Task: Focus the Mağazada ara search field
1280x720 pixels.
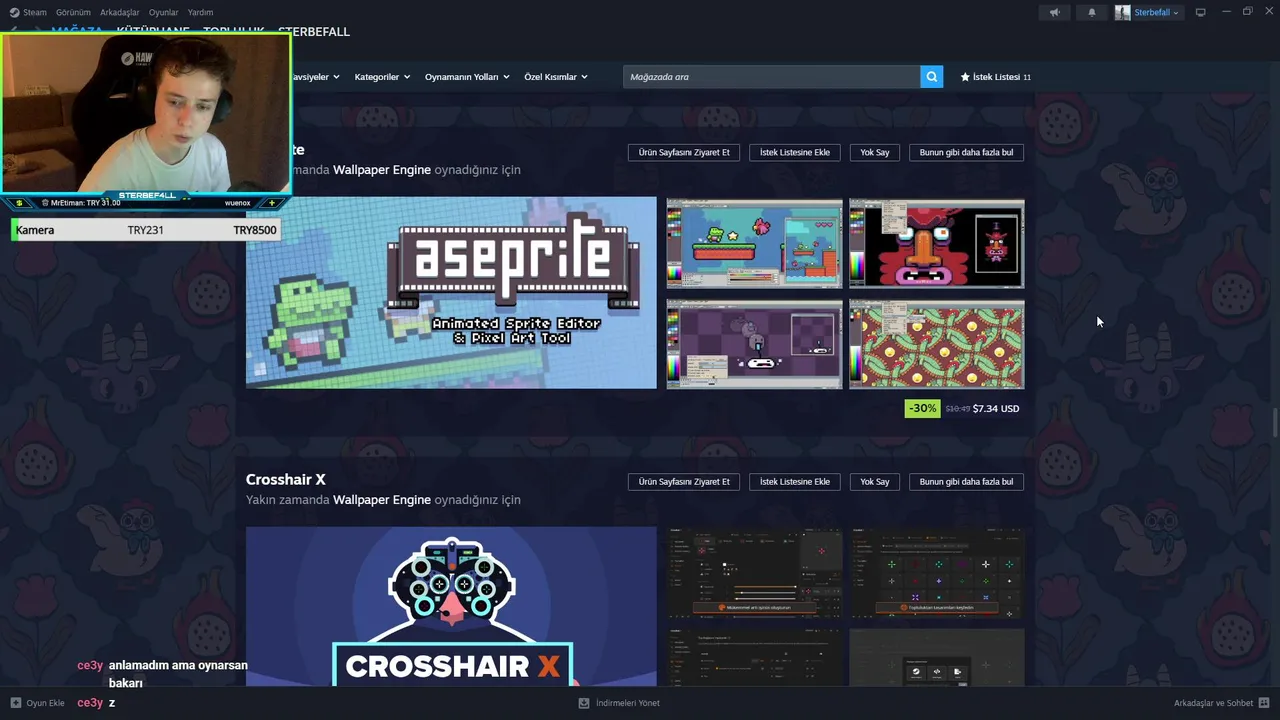Action: [x=771, y=77]
